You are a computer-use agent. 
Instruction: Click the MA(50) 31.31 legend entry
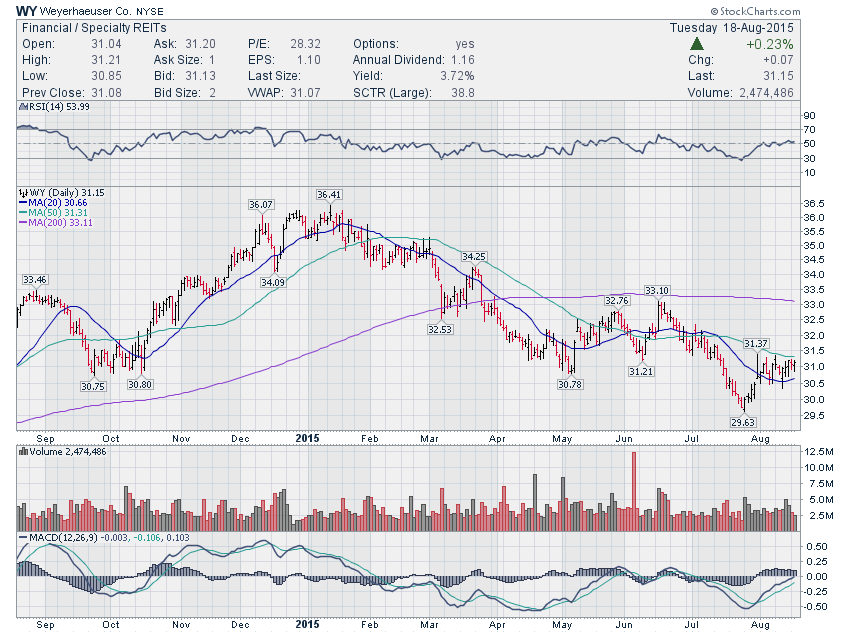tap(53, 212)
